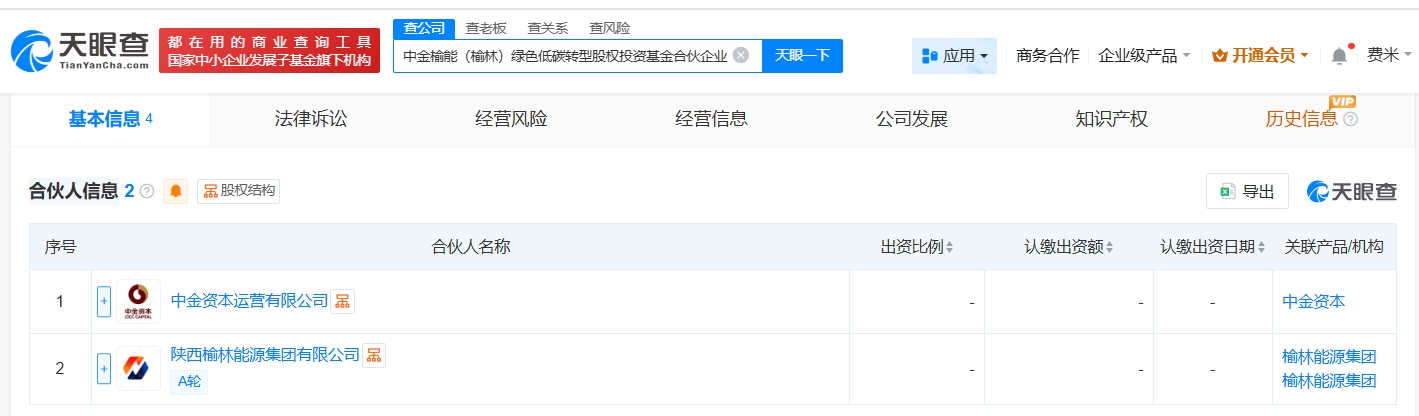Clear the search box with X icon
This screenshot has width=1419, height=416.
tap(740, 55)
